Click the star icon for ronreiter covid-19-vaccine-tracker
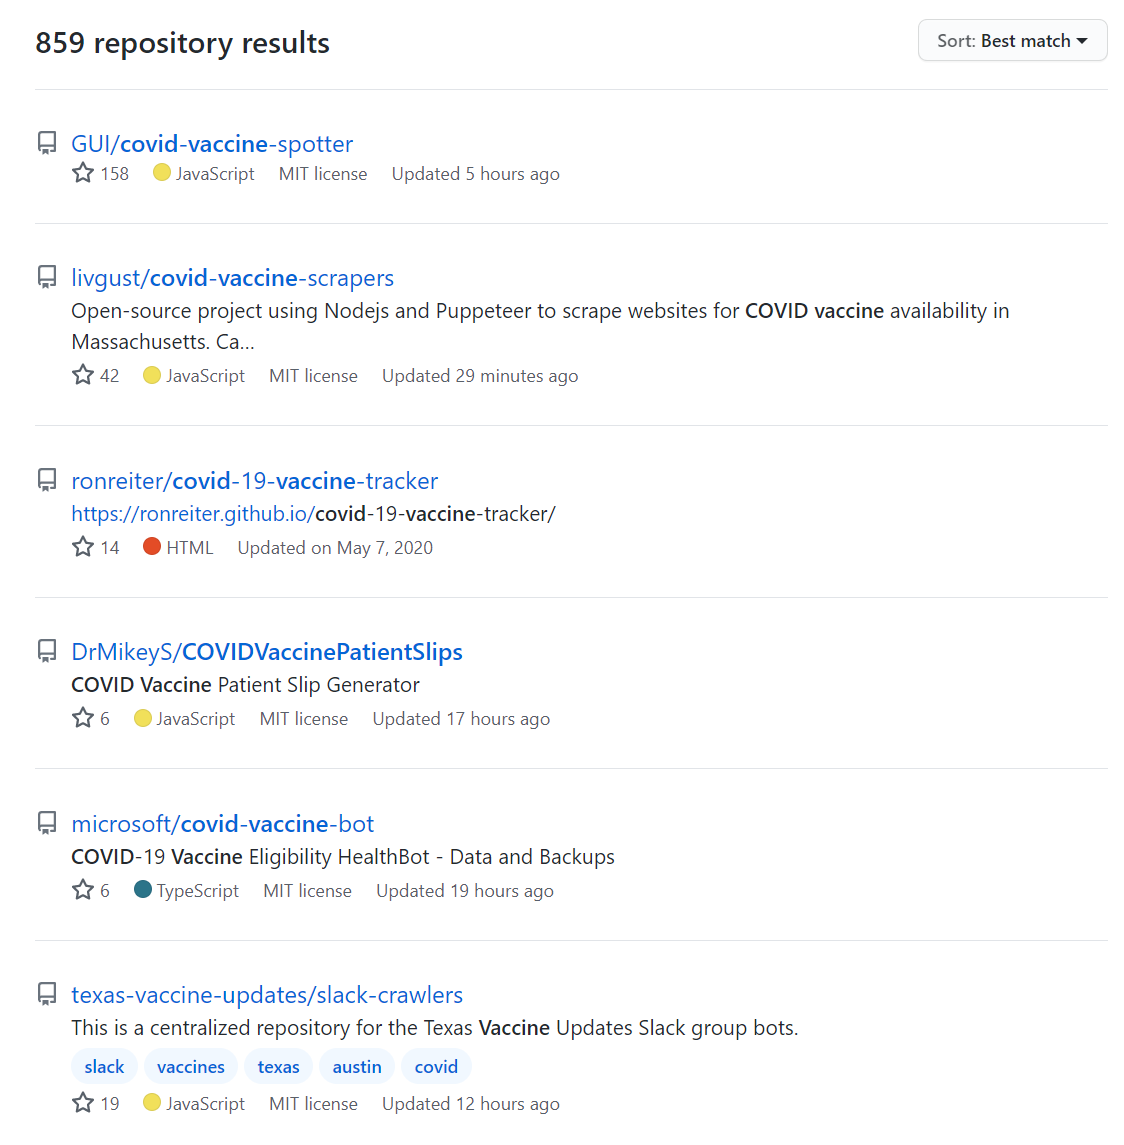This screenshot has width=1124, height=1145. [x=83, y=547]
